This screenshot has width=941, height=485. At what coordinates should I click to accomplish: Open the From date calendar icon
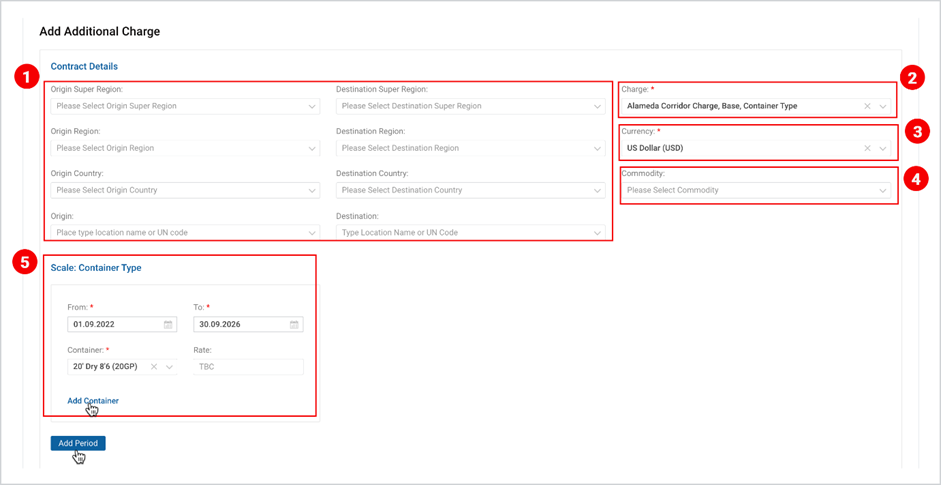point(168,324)
